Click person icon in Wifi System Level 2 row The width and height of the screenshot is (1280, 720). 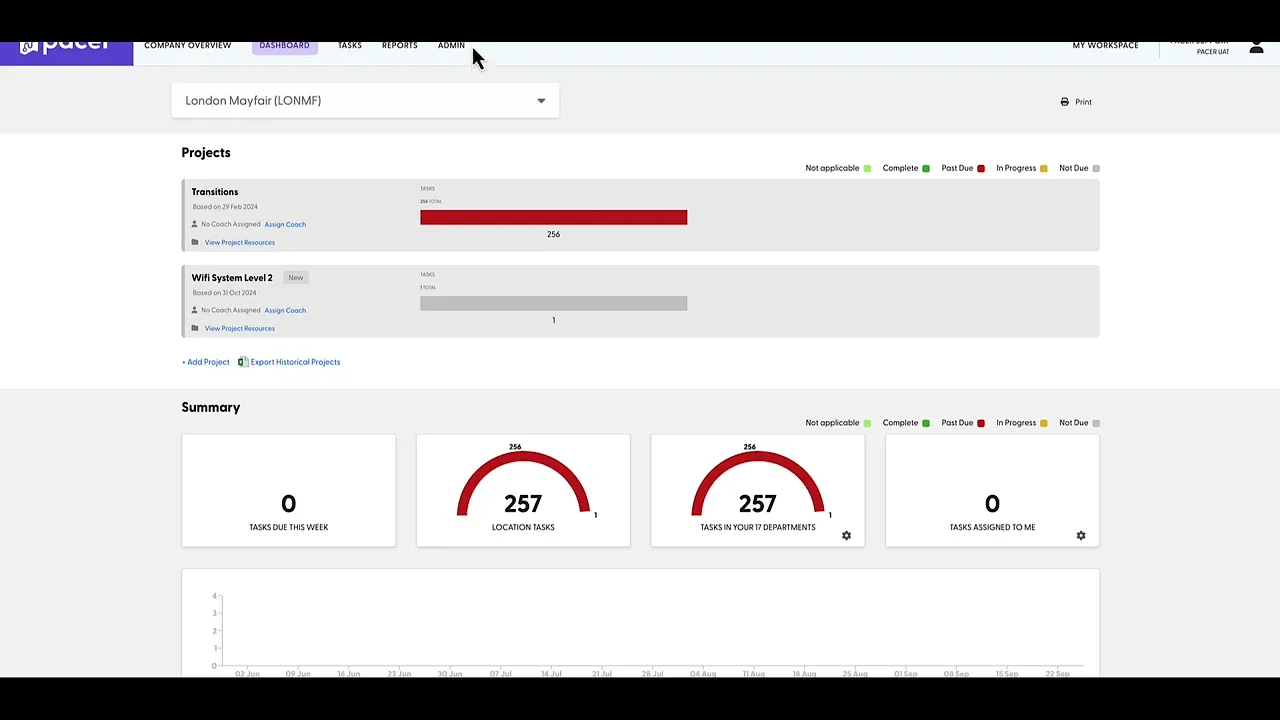tap(195, 310)
